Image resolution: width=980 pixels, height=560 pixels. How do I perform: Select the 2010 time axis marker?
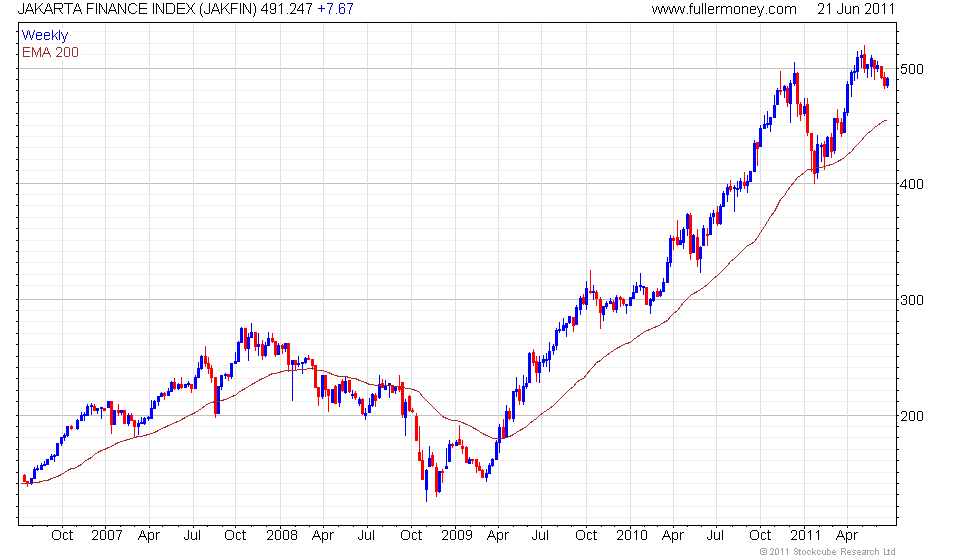pos(631,536)
